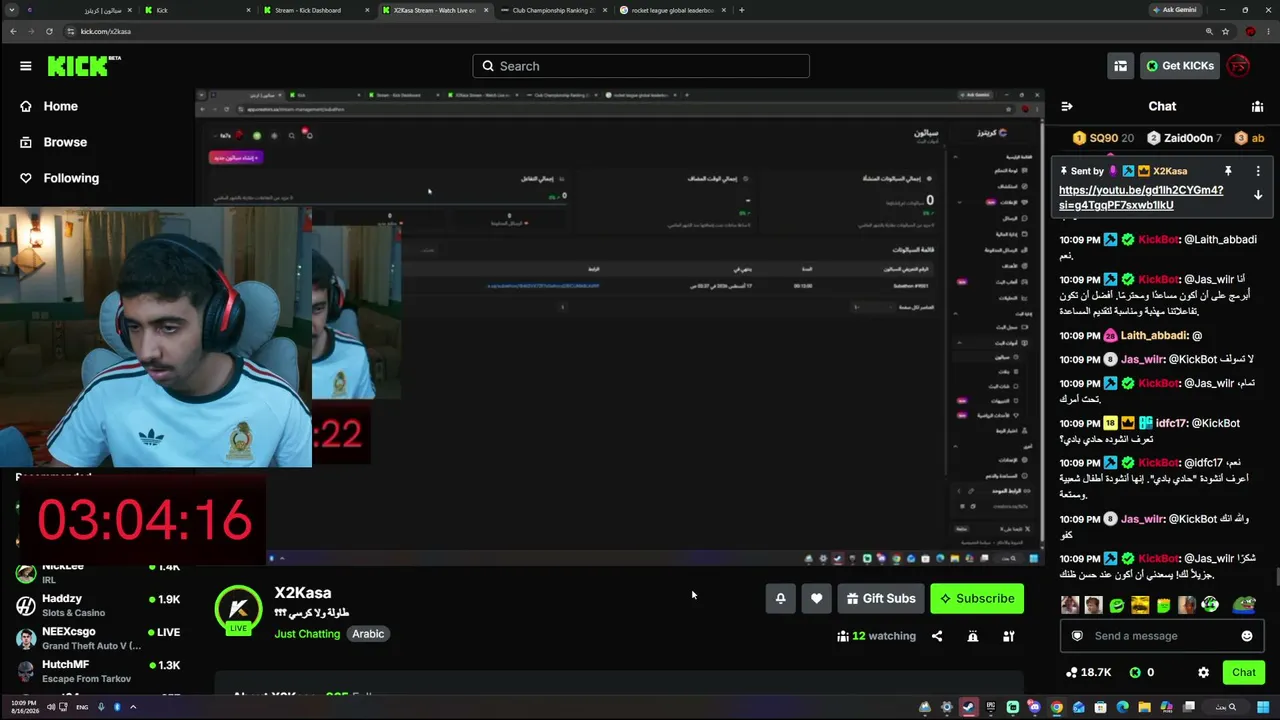Open the emoji picker in the message box

tap(1247, 636)
